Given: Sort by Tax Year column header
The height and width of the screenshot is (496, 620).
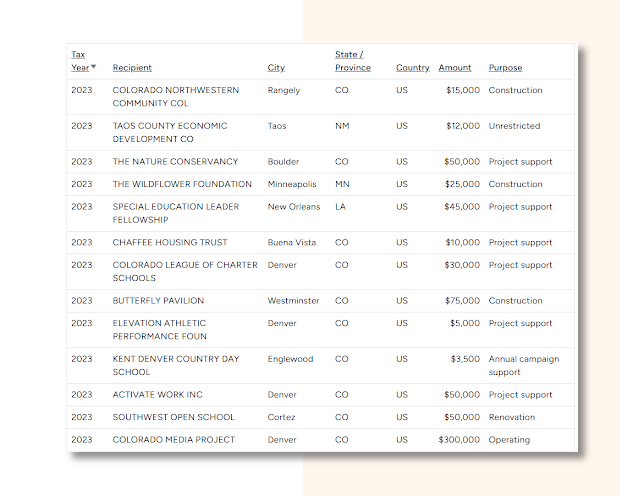Looking at the screenshot, I should pos(81,61).
